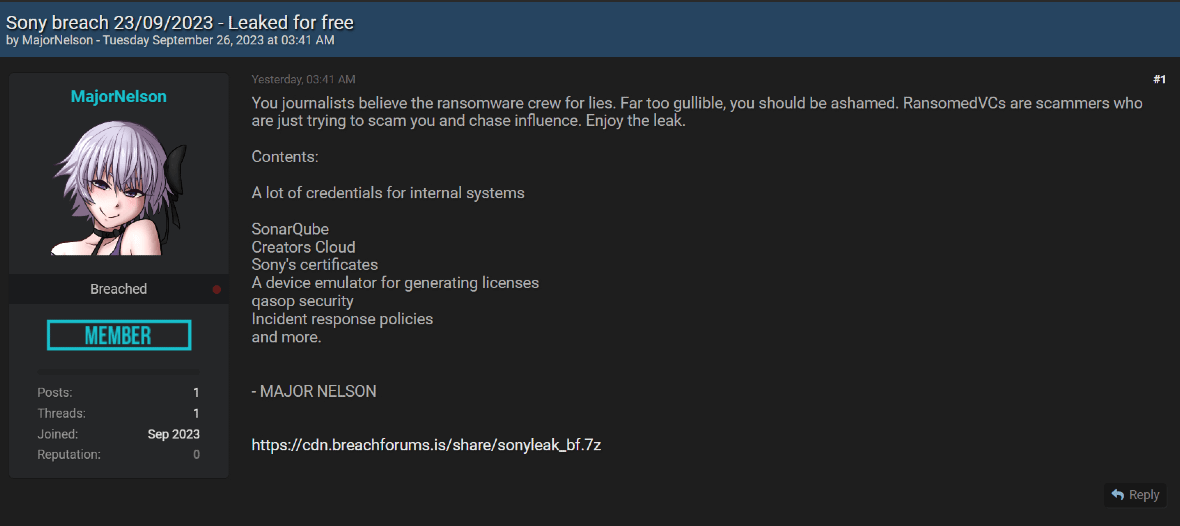Click the Reply button

pos(1135,494)
